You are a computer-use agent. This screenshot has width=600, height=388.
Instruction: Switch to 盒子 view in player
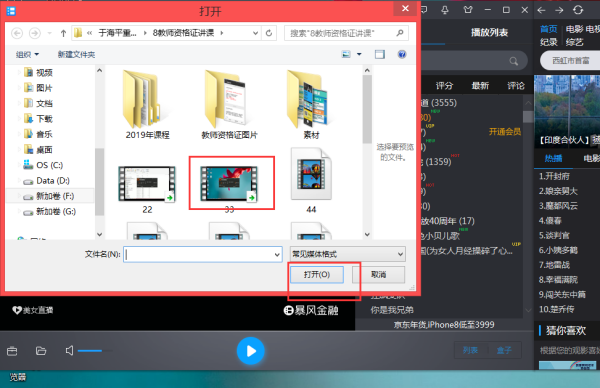coord(504,350)
